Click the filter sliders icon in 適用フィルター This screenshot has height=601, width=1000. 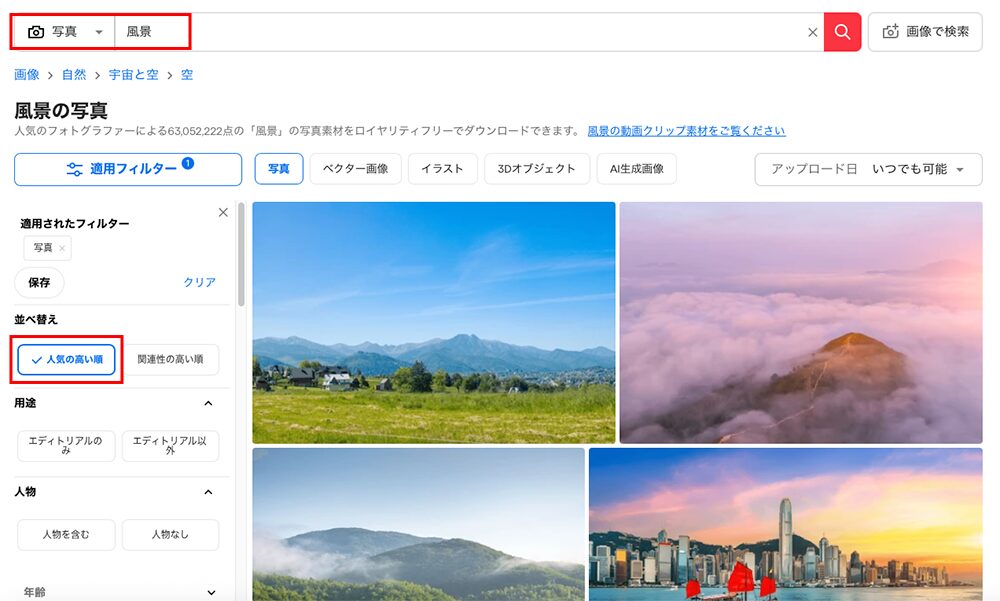coord(75,169)
